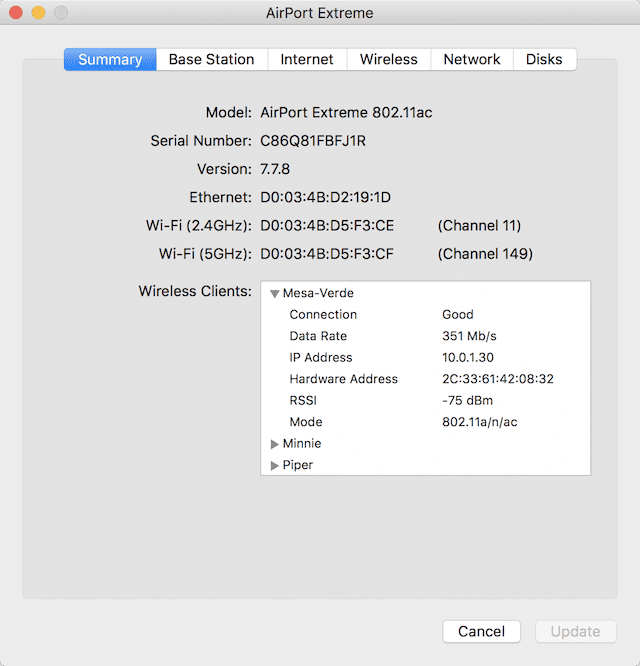Switch to the Base Station tab
Viewport: 640px width, 666px height.
(x=211, y=59)
